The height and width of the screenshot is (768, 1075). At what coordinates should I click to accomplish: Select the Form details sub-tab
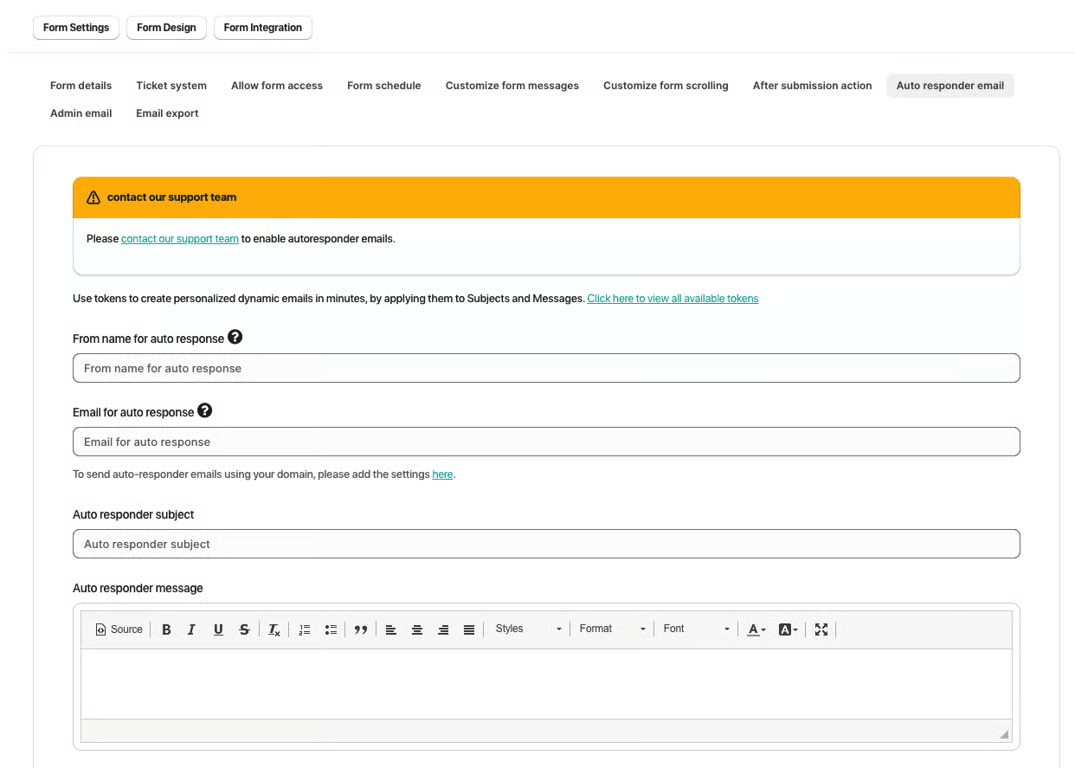pos(81,86)
